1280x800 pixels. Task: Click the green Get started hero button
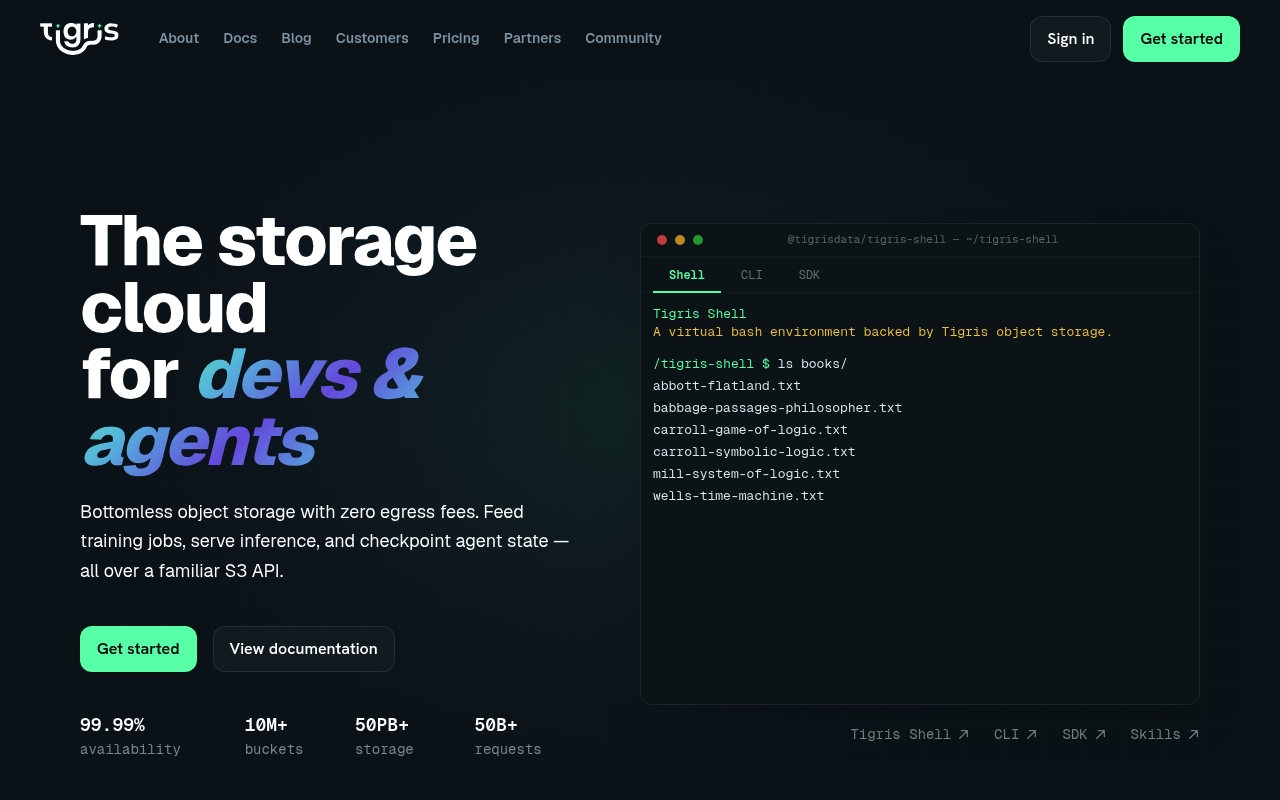click(138, 649)
